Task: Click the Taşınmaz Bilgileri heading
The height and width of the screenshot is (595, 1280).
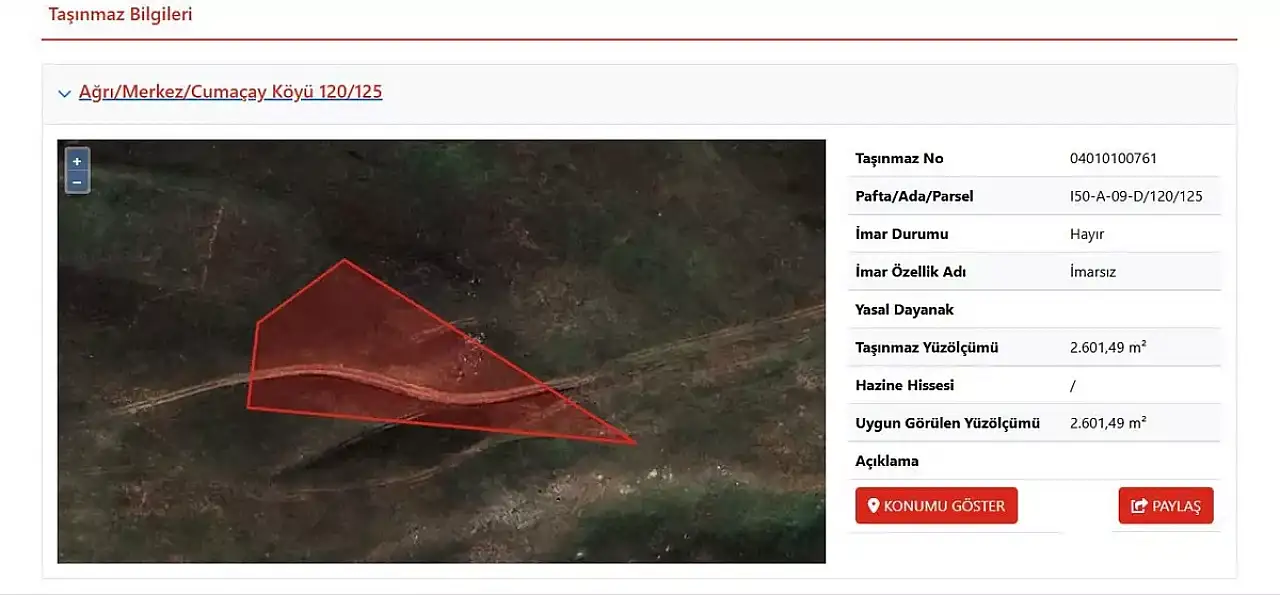Action: tap(121, 15)
